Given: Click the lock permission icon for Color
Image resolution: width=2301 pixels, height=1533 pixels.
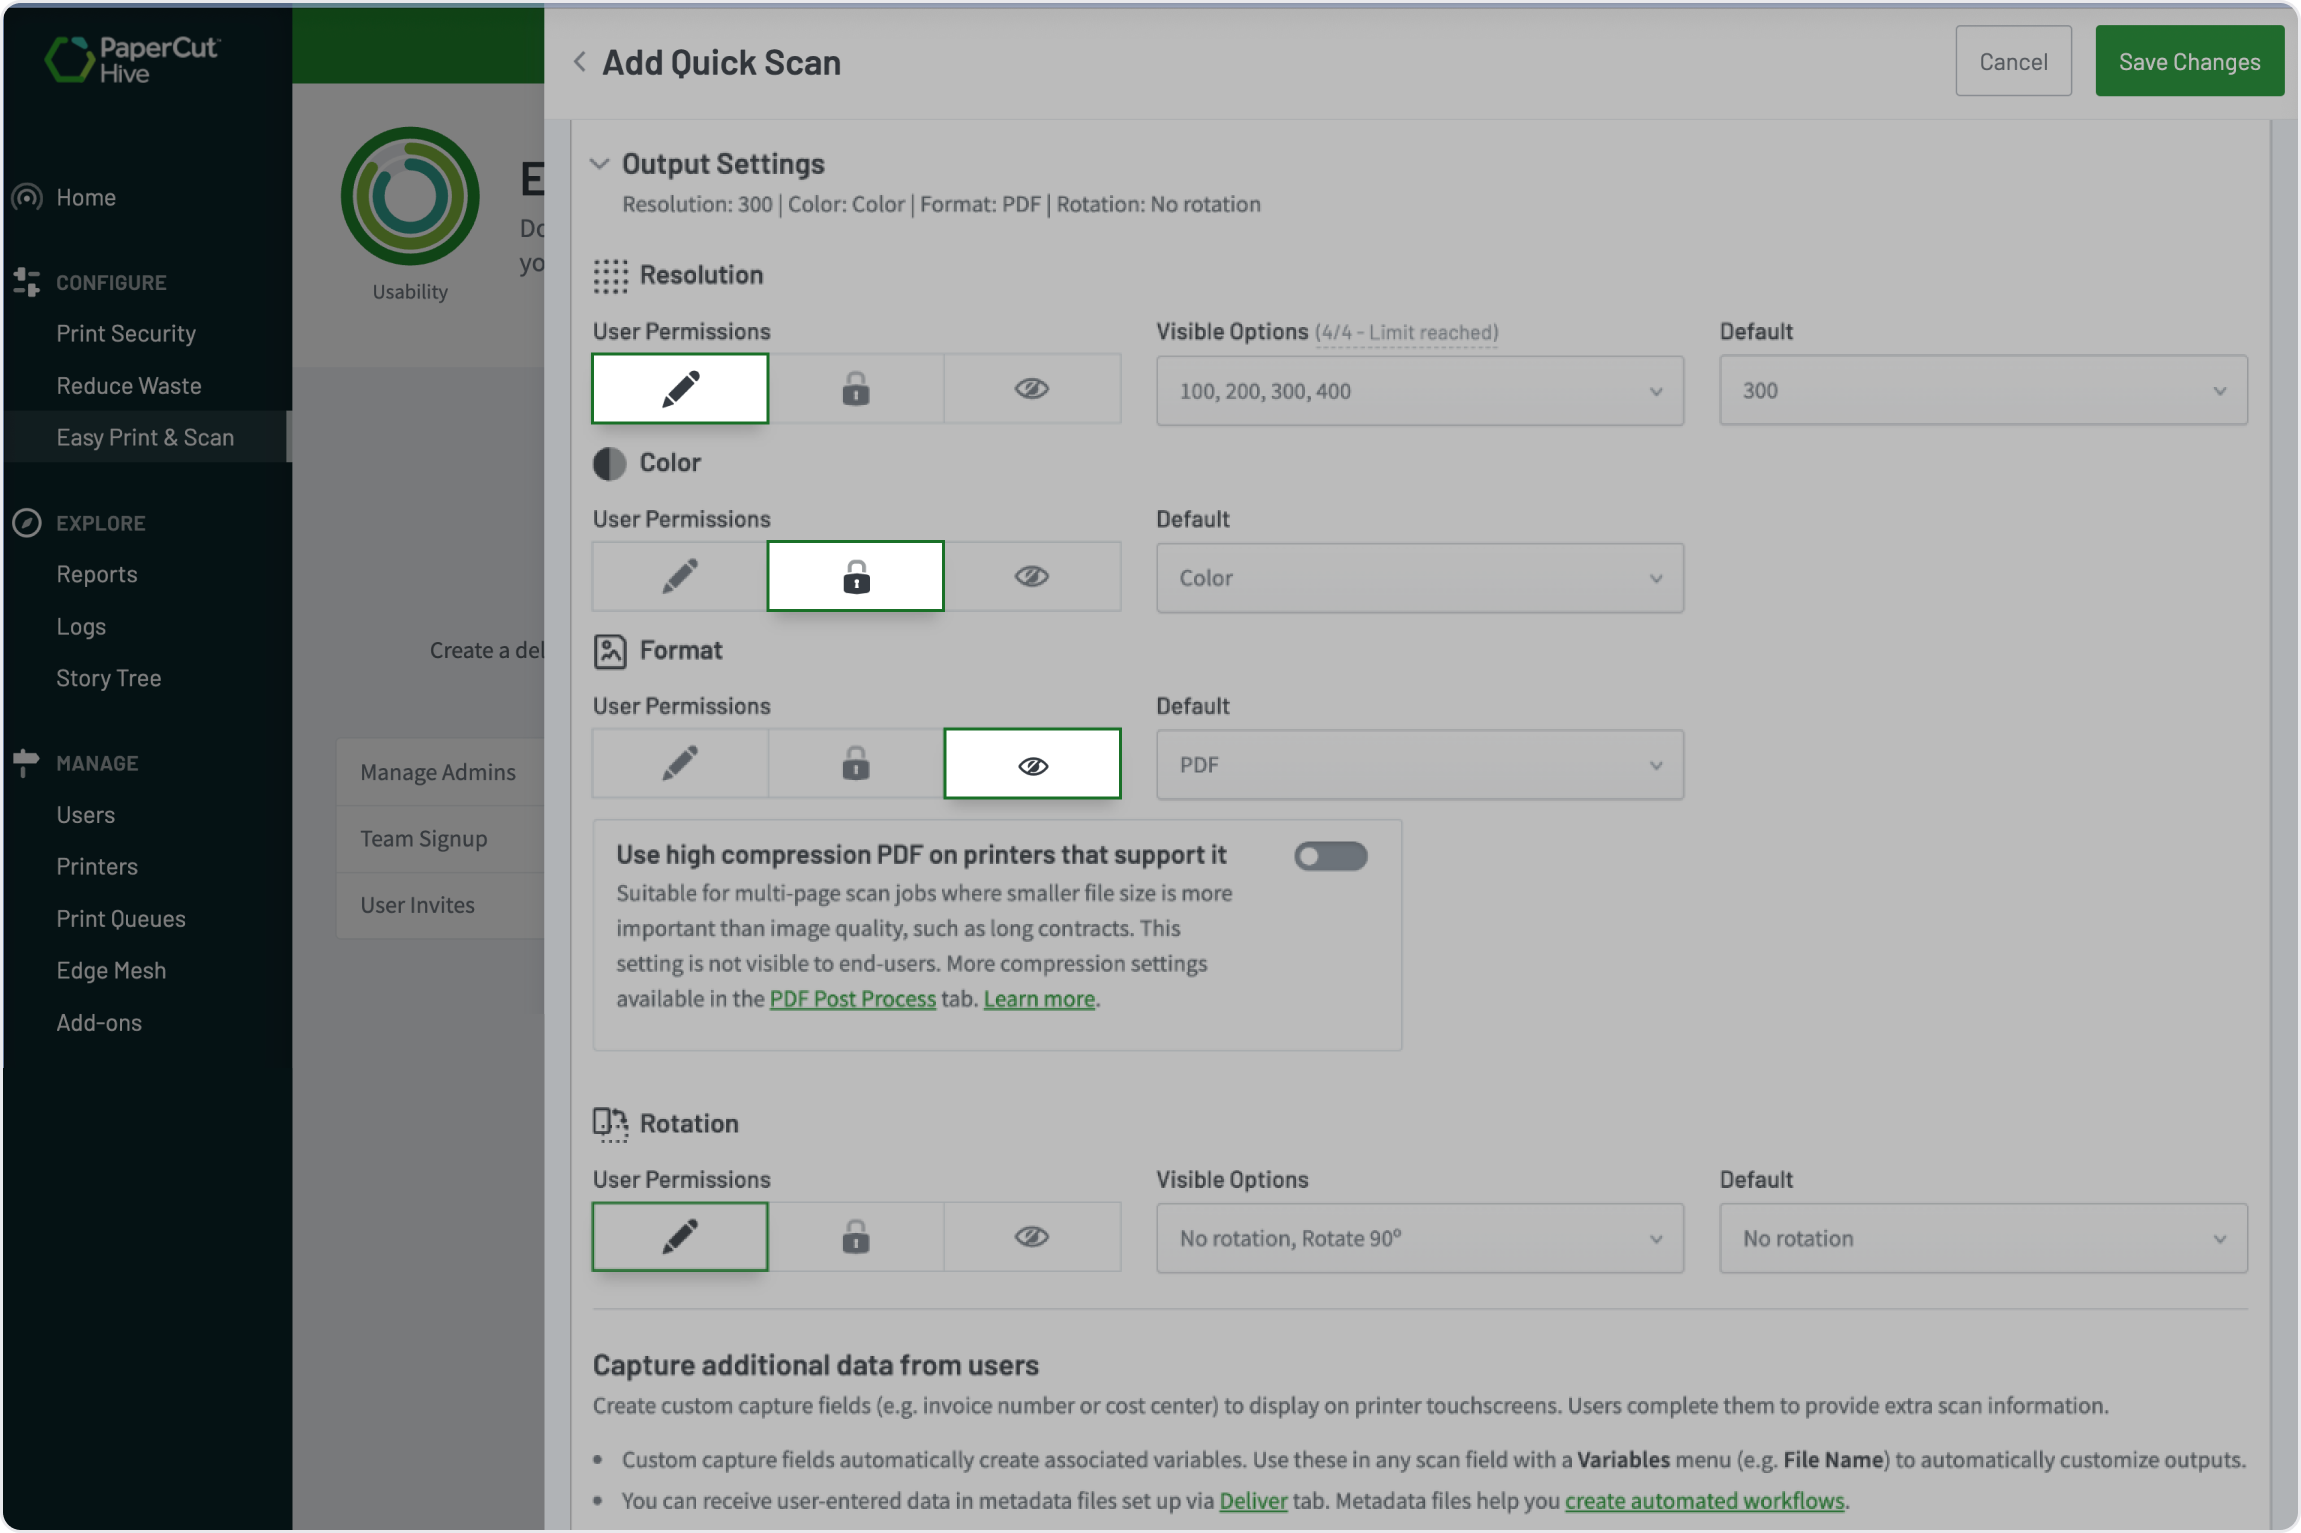Looking at the screenshot, I should tap(855, 576).
